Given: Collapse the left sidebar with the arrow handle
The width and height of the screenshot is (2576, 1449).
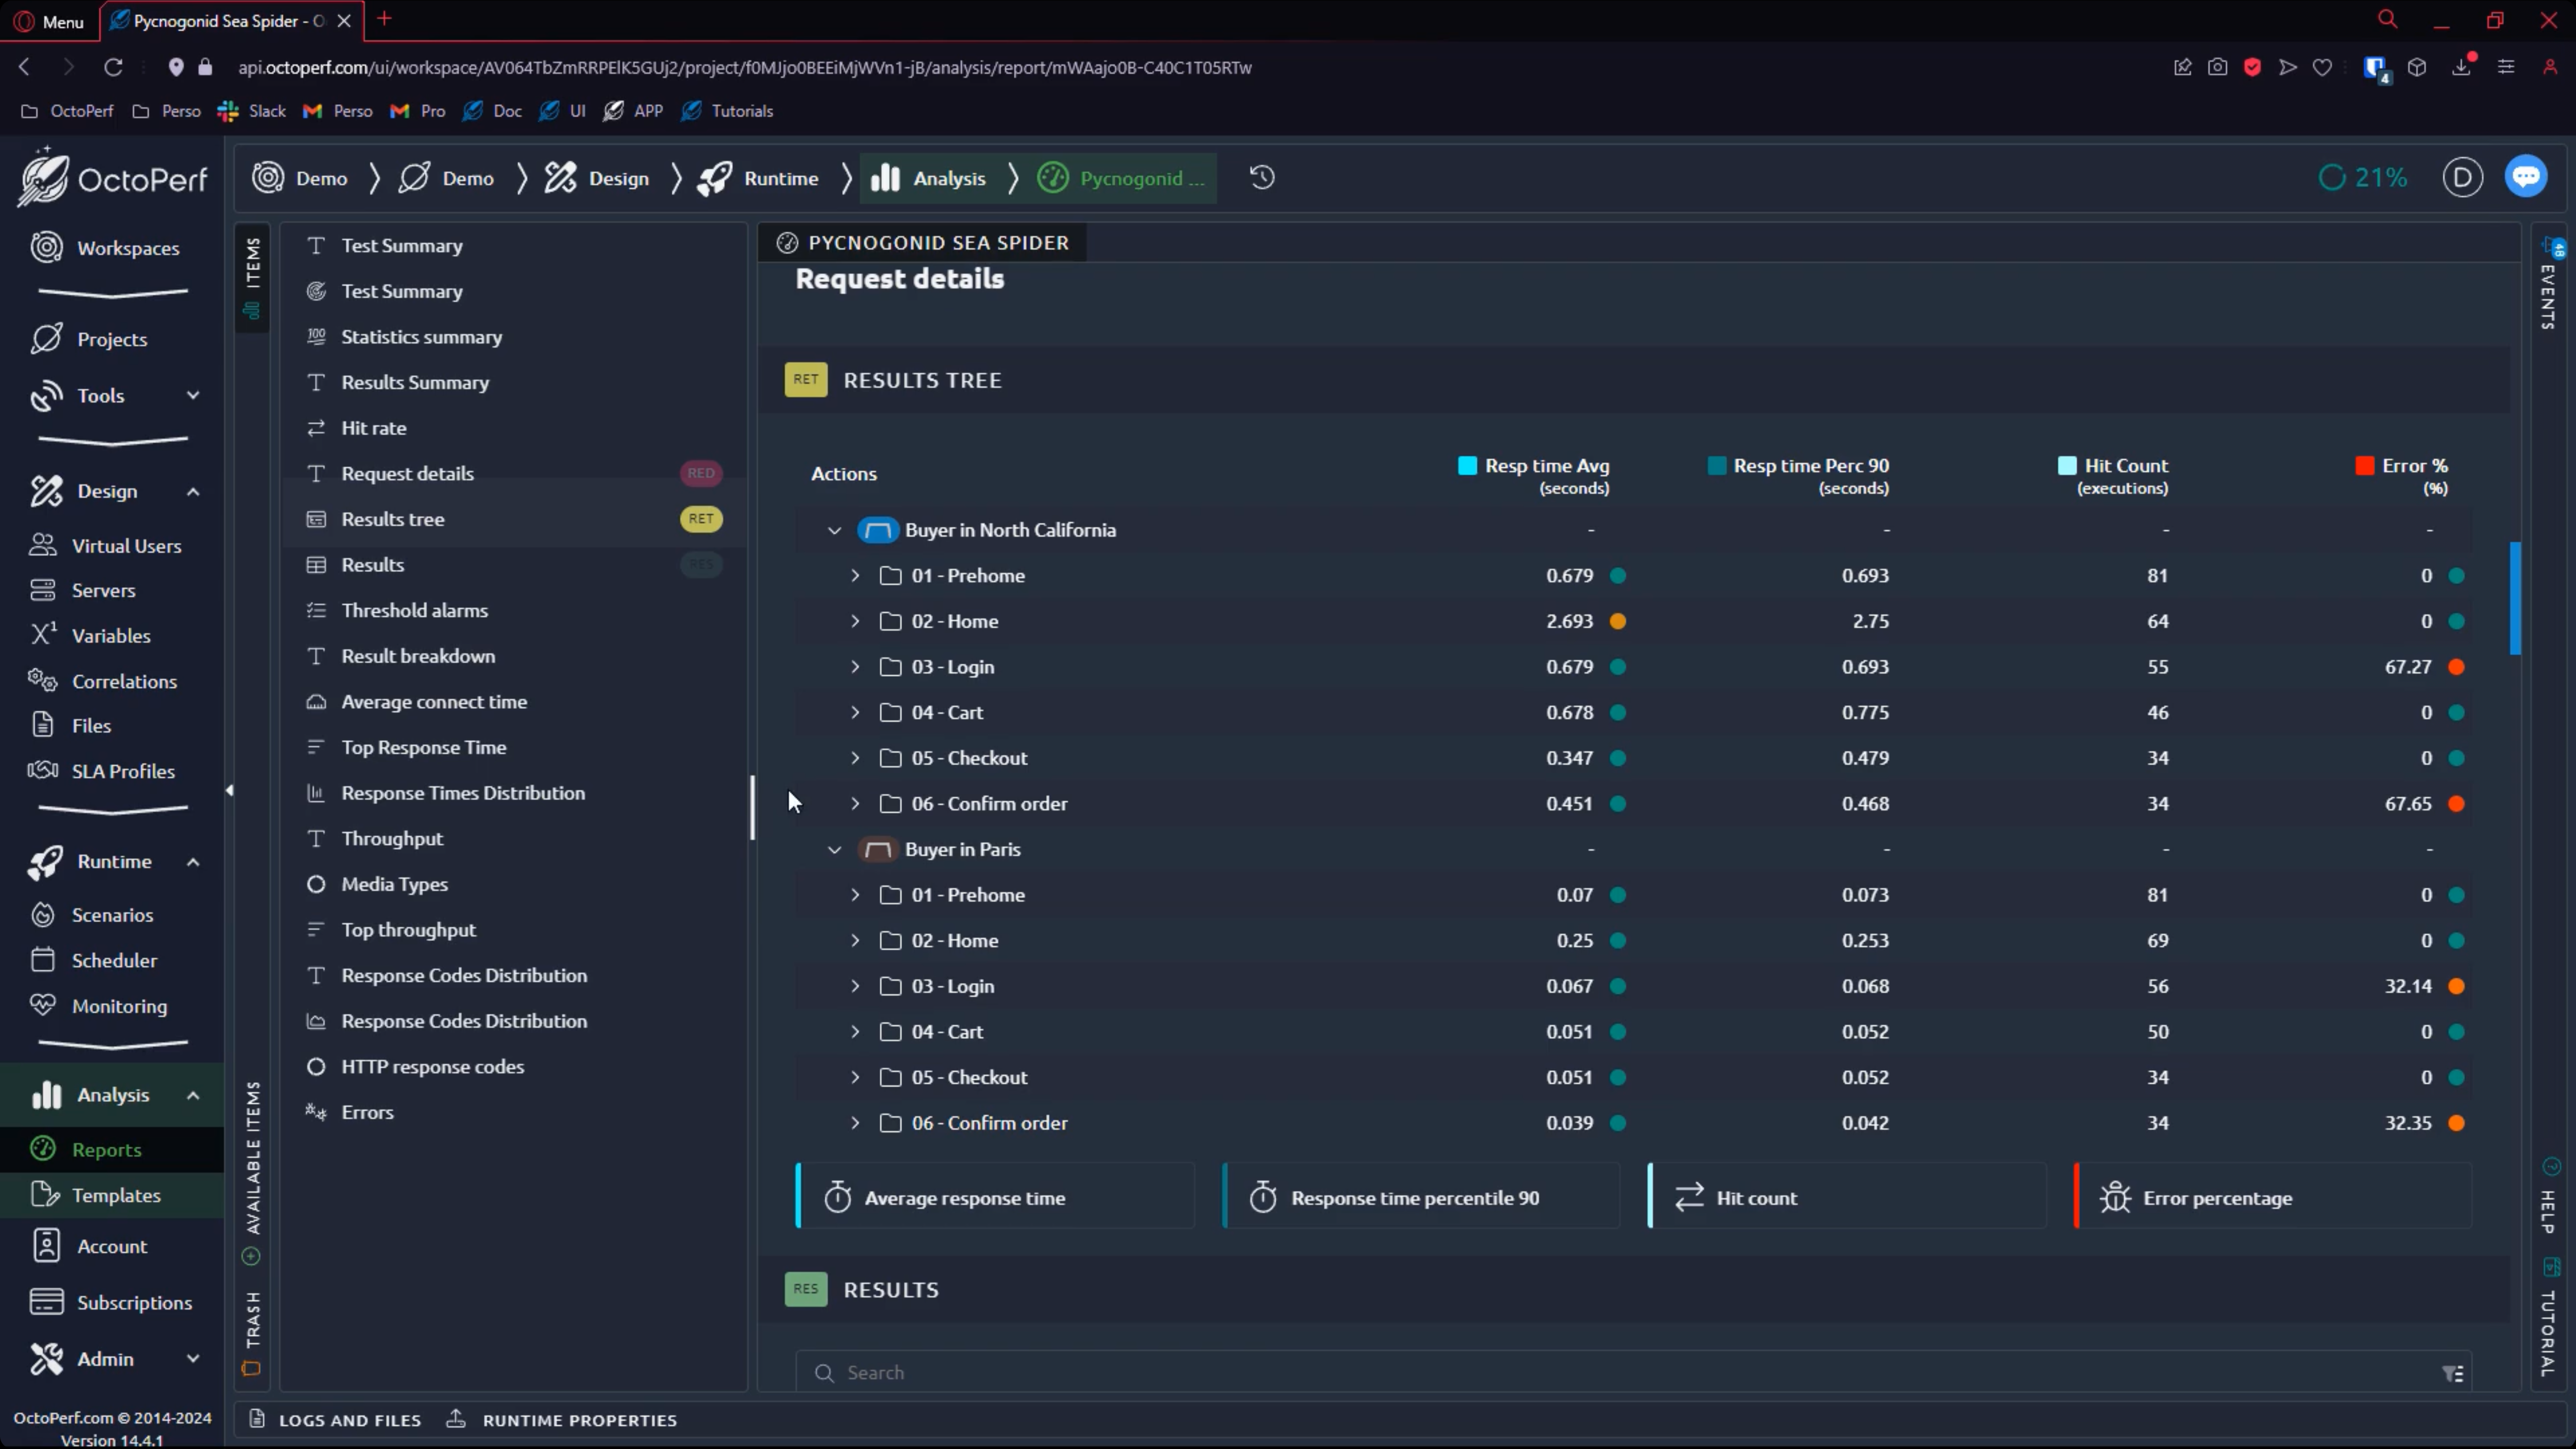Looking at the screenshot, I should pos(229,790).
